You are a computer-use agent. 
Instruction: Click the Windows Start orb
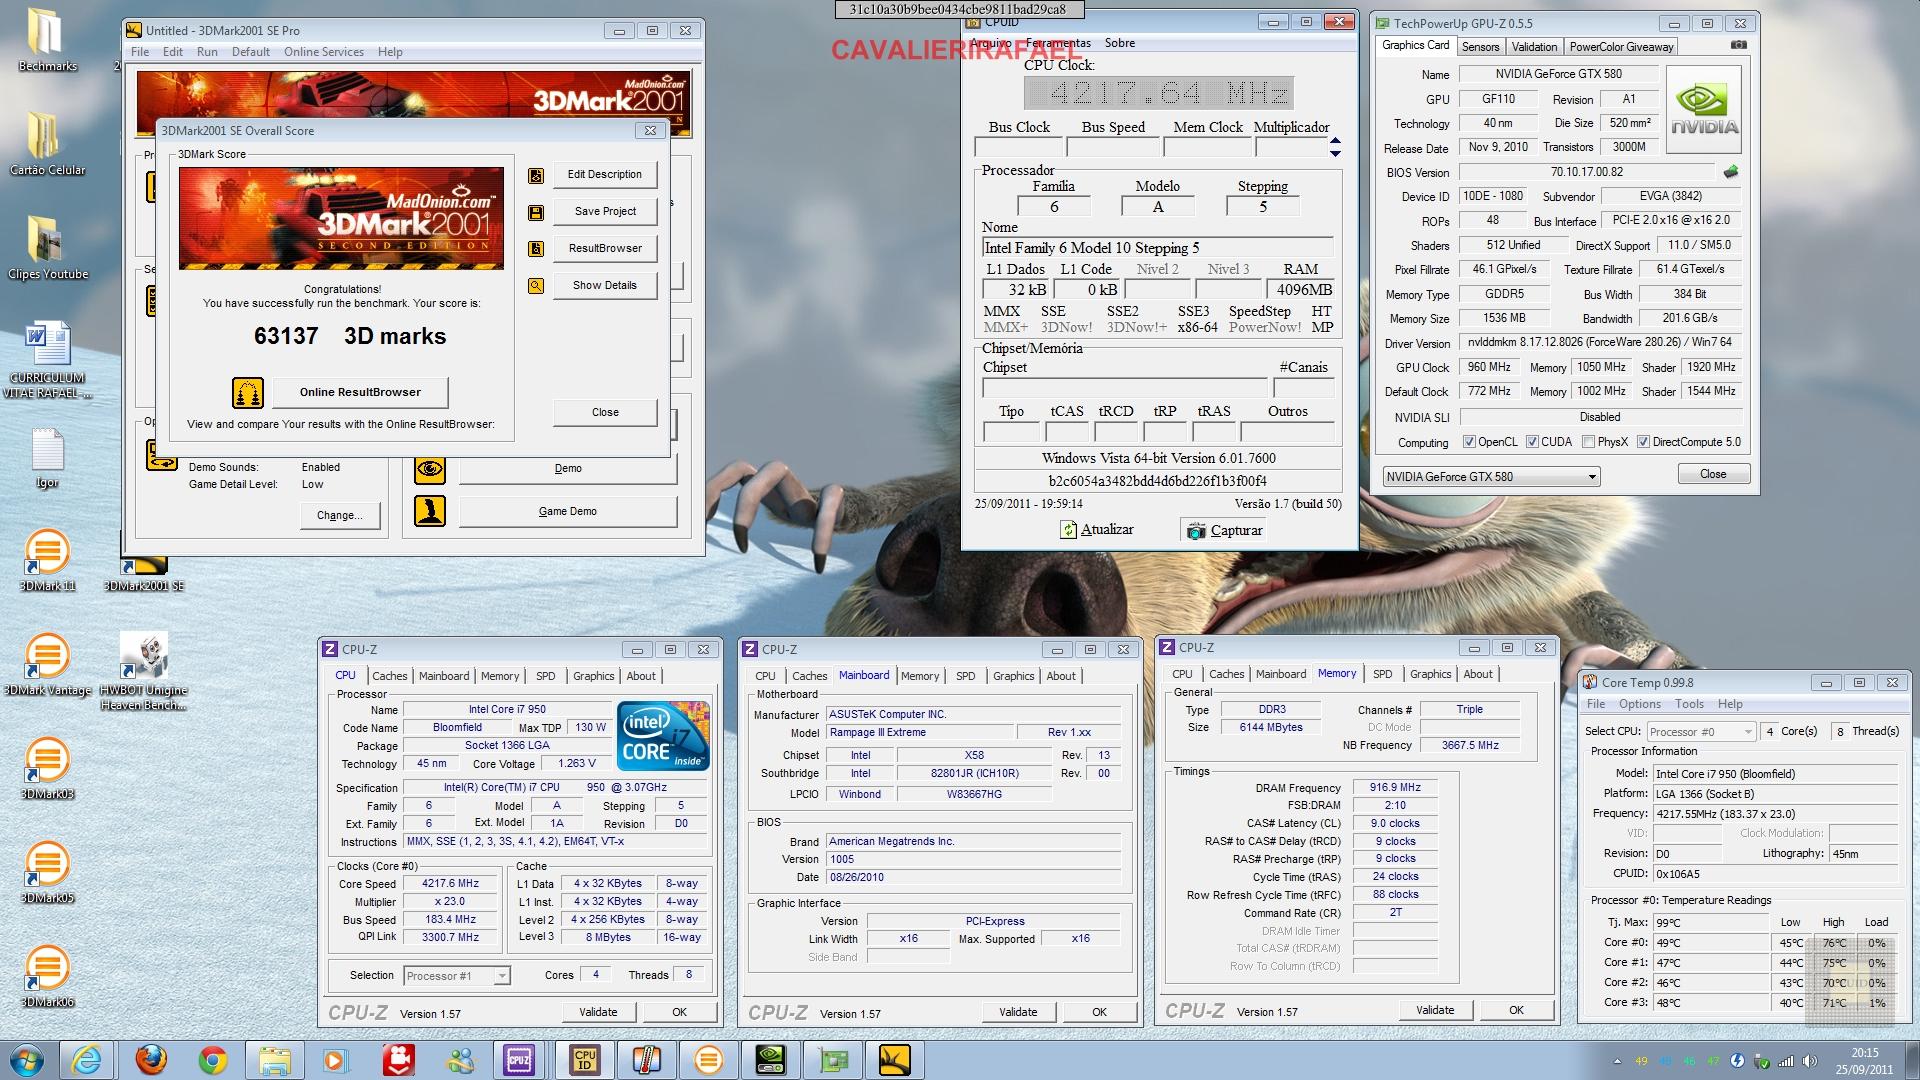pos(27,1059)
